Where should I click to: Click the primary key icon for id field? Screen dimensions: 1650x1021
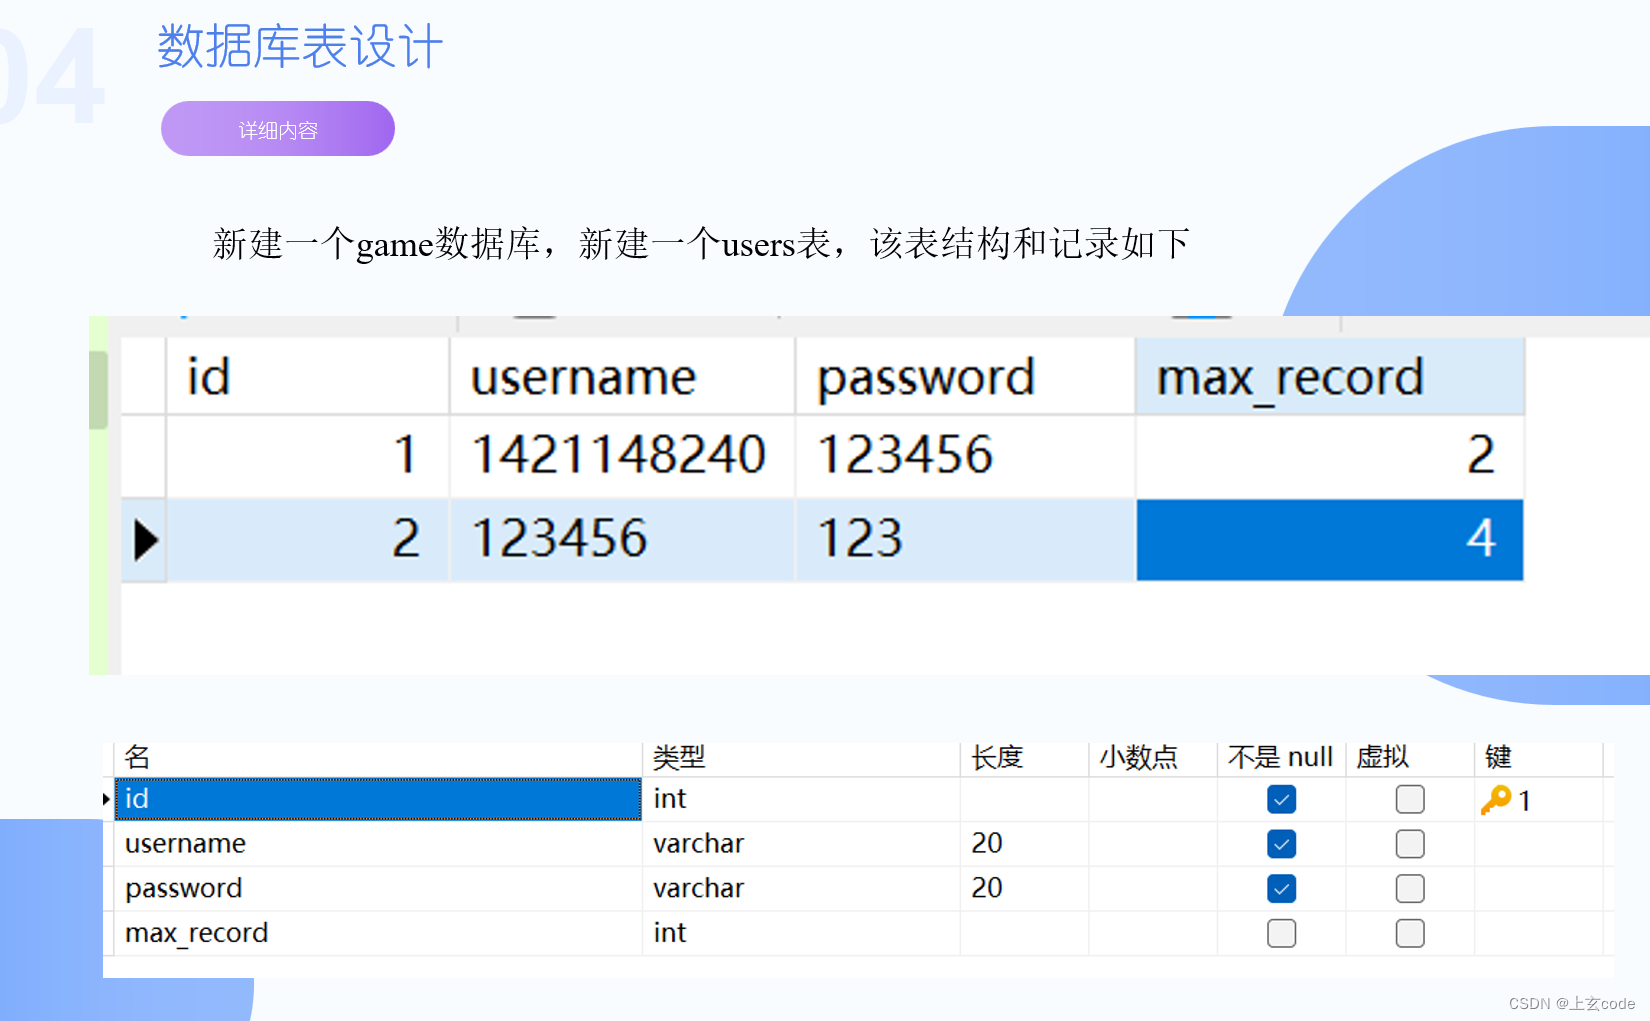click(x=1496, y=799)
